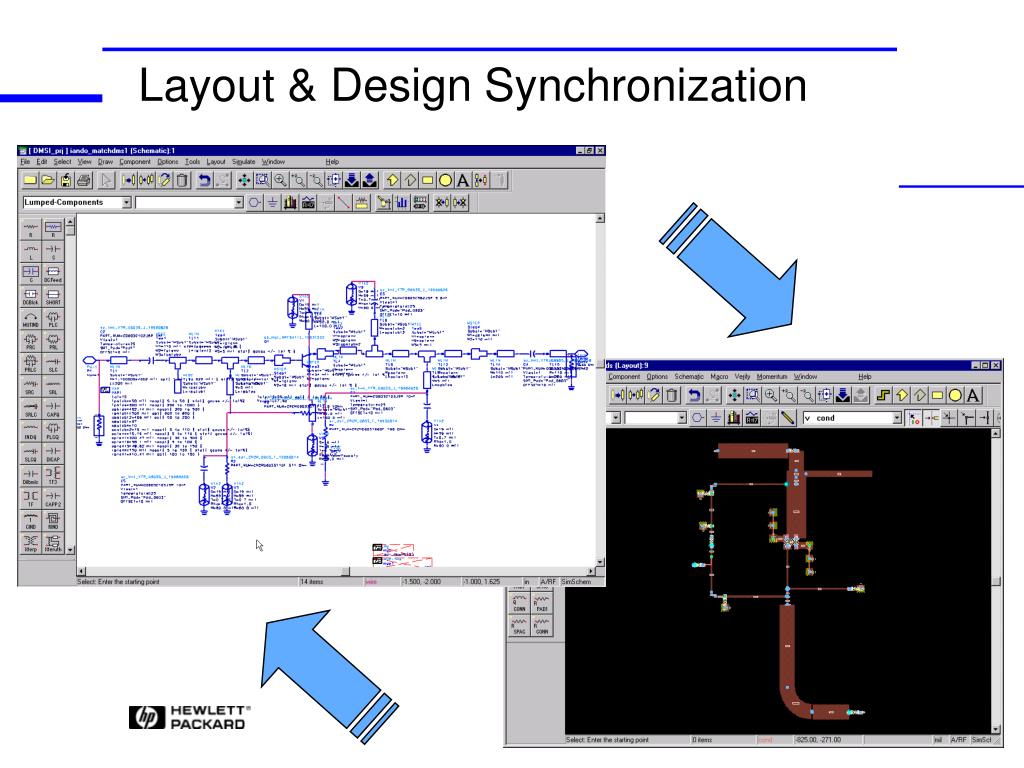Image resolution: width=1024 pixels, height=768 pixels.
Task: Toggle the first snap mode button in Layout
Action: (x=914, y=417)
